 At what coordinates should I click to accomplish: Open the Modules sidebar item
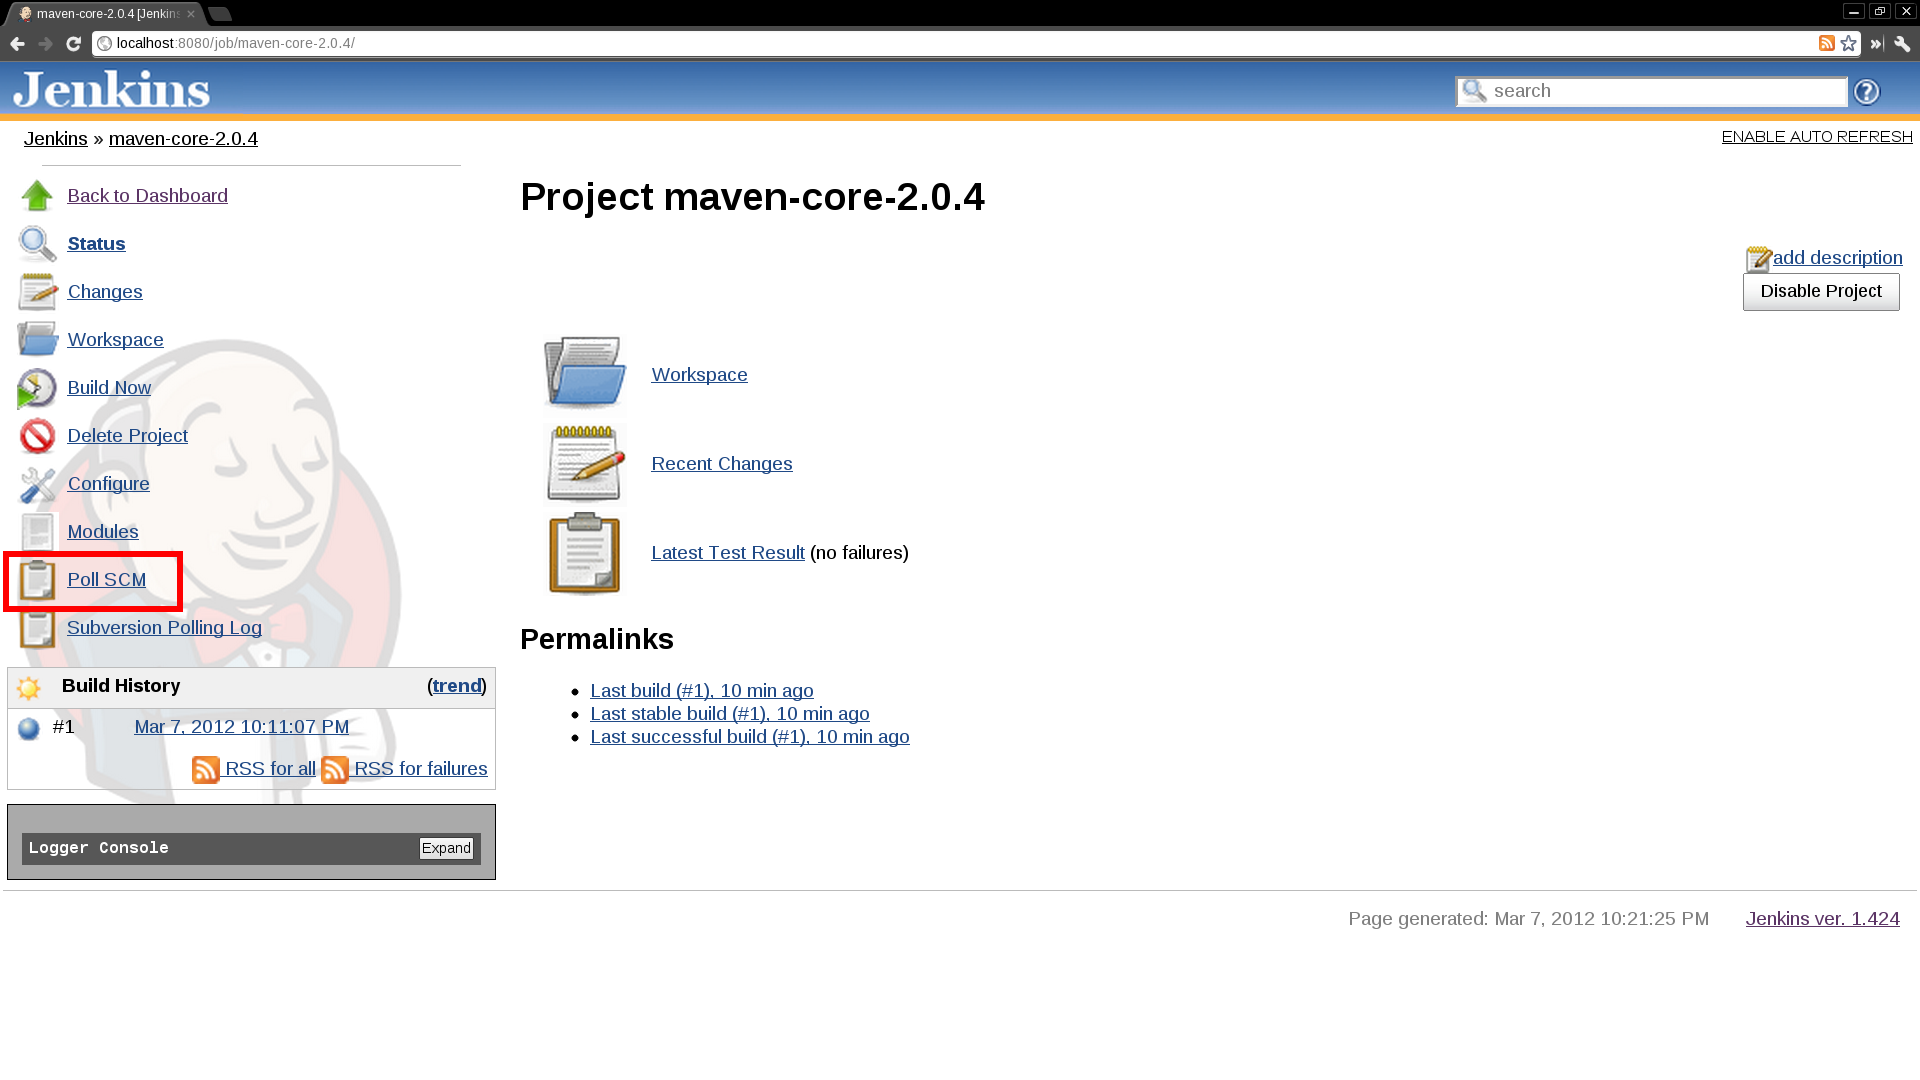[102, 532]
